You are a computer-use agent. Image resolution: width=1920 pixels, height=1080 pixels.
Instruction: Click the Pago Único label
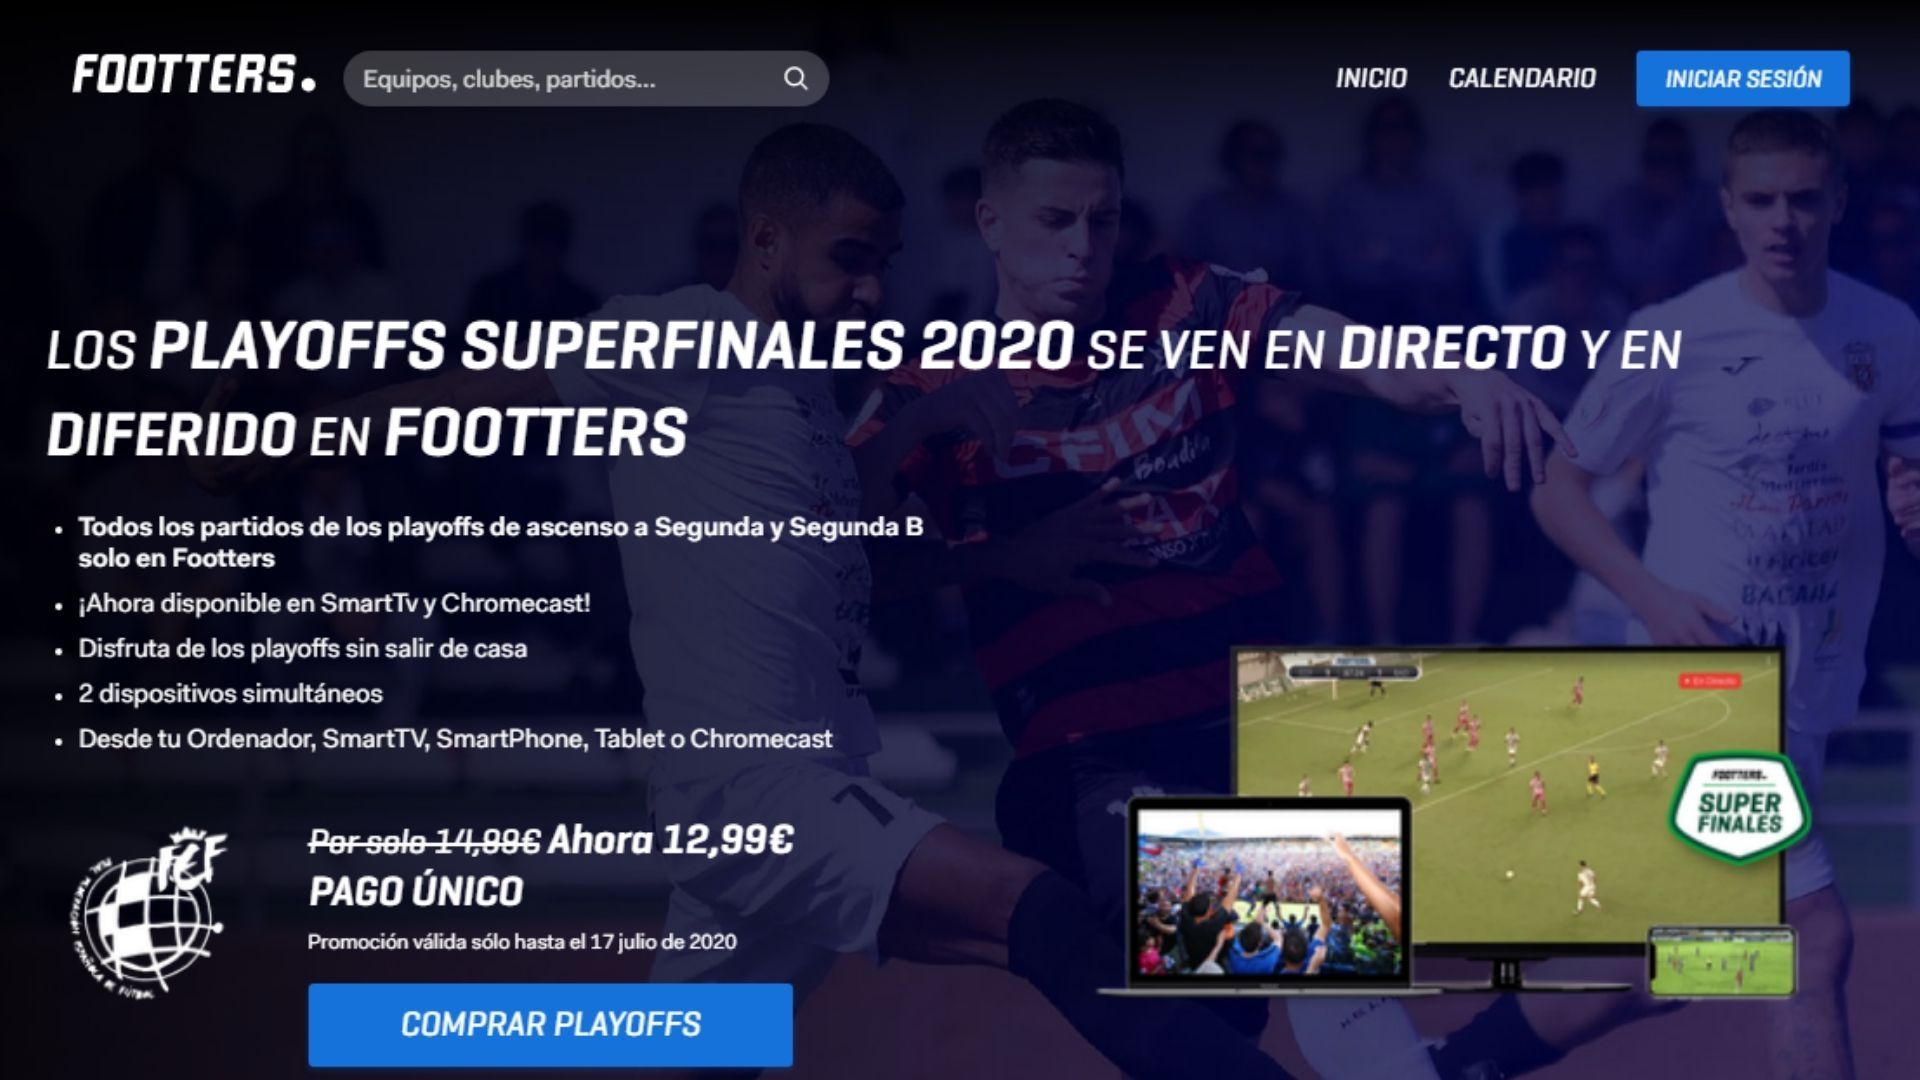(x=416, y=891)
